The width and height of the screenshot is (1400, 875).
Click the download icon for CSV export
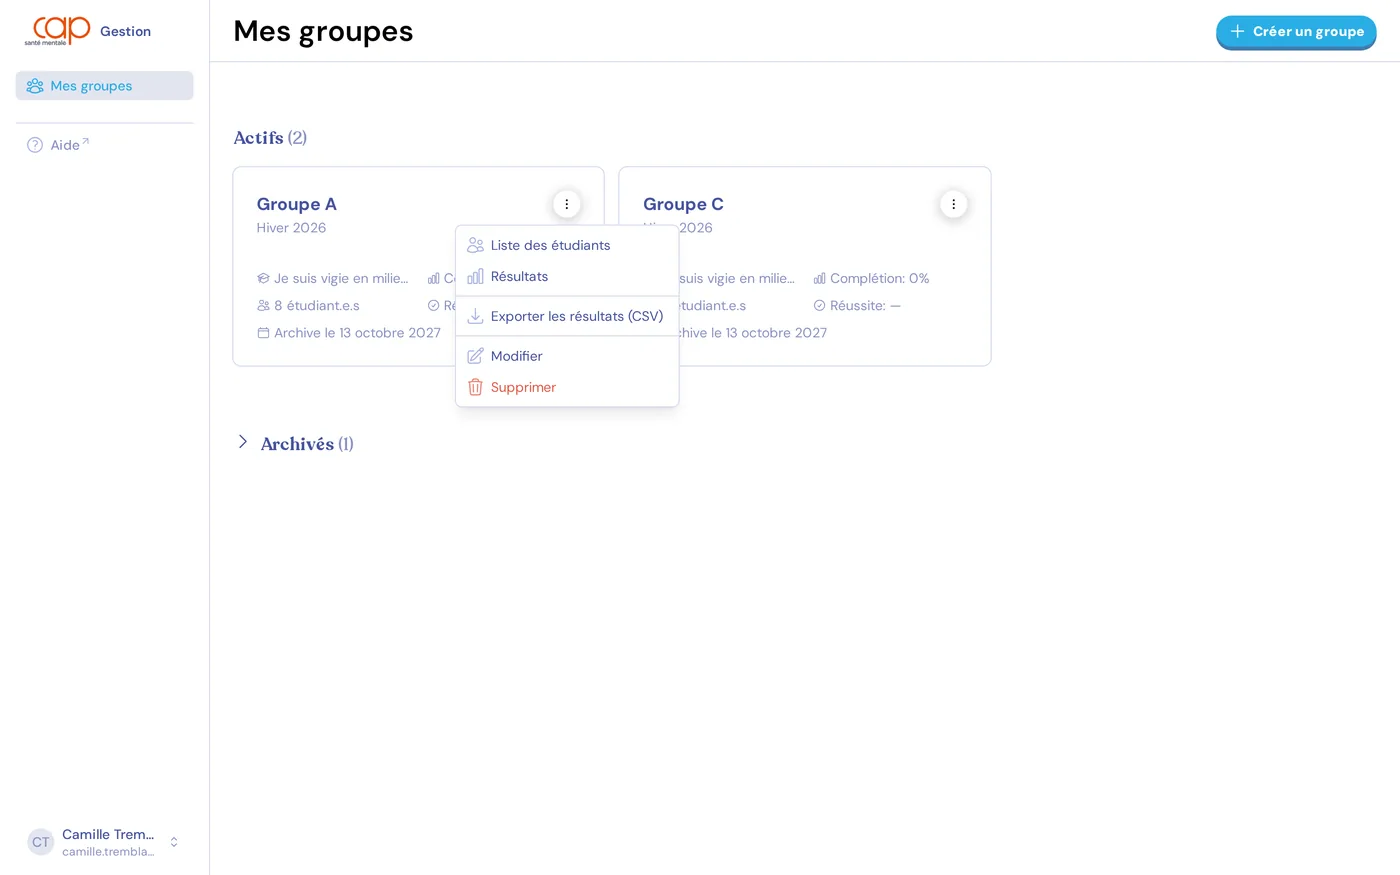click(x=475, y=316)
